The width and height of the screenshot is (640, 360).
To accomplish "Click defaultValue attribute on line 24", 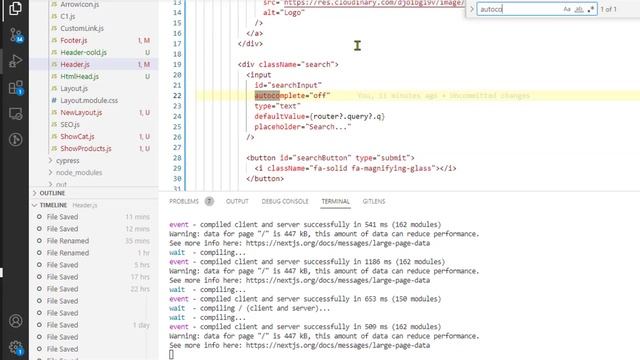I will click(x=280, y=116).
